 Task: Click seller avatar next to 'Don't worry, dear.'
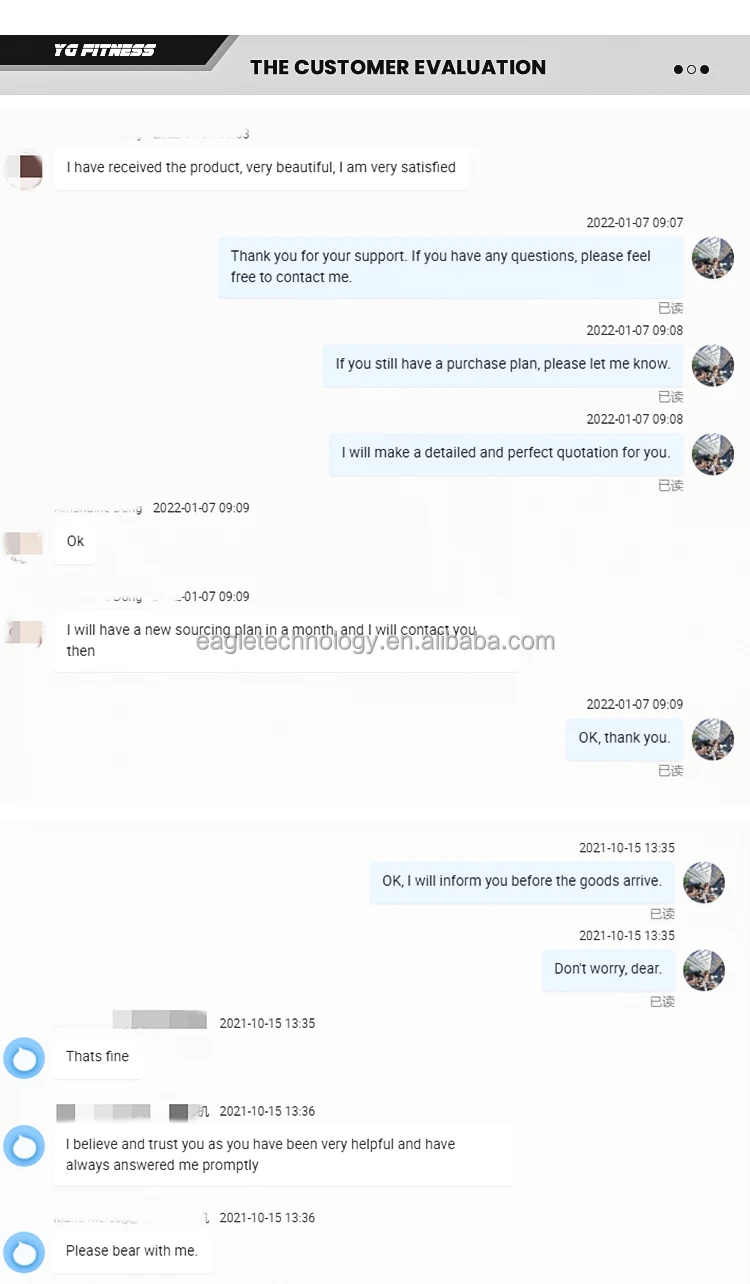(704, 970)
